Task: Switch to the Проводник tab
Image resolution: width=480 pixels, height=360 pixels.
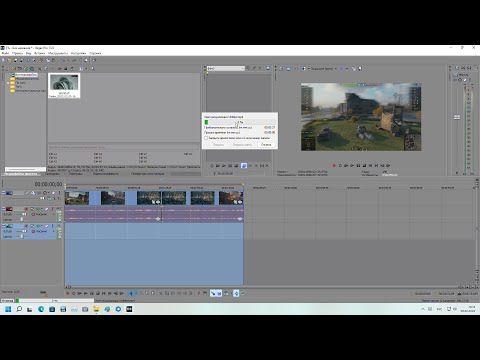Action: pyautogui.click(x=53, y=174)
